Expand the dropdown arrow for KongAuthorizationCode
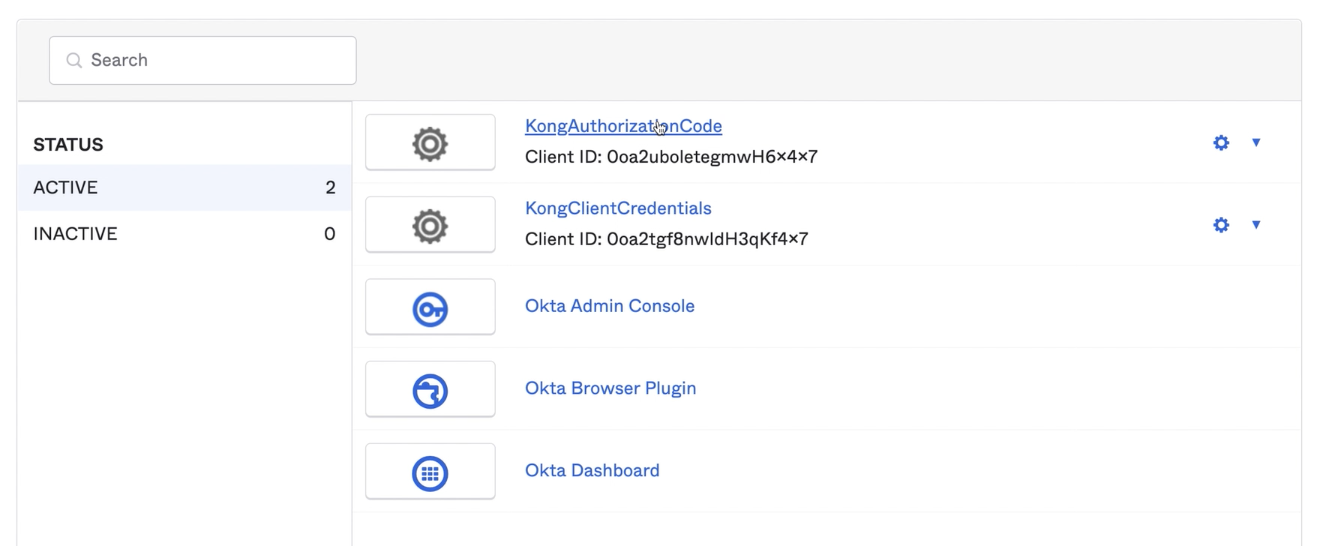This screenshot has width=1324, height=546. click(x=1256, y=143)
